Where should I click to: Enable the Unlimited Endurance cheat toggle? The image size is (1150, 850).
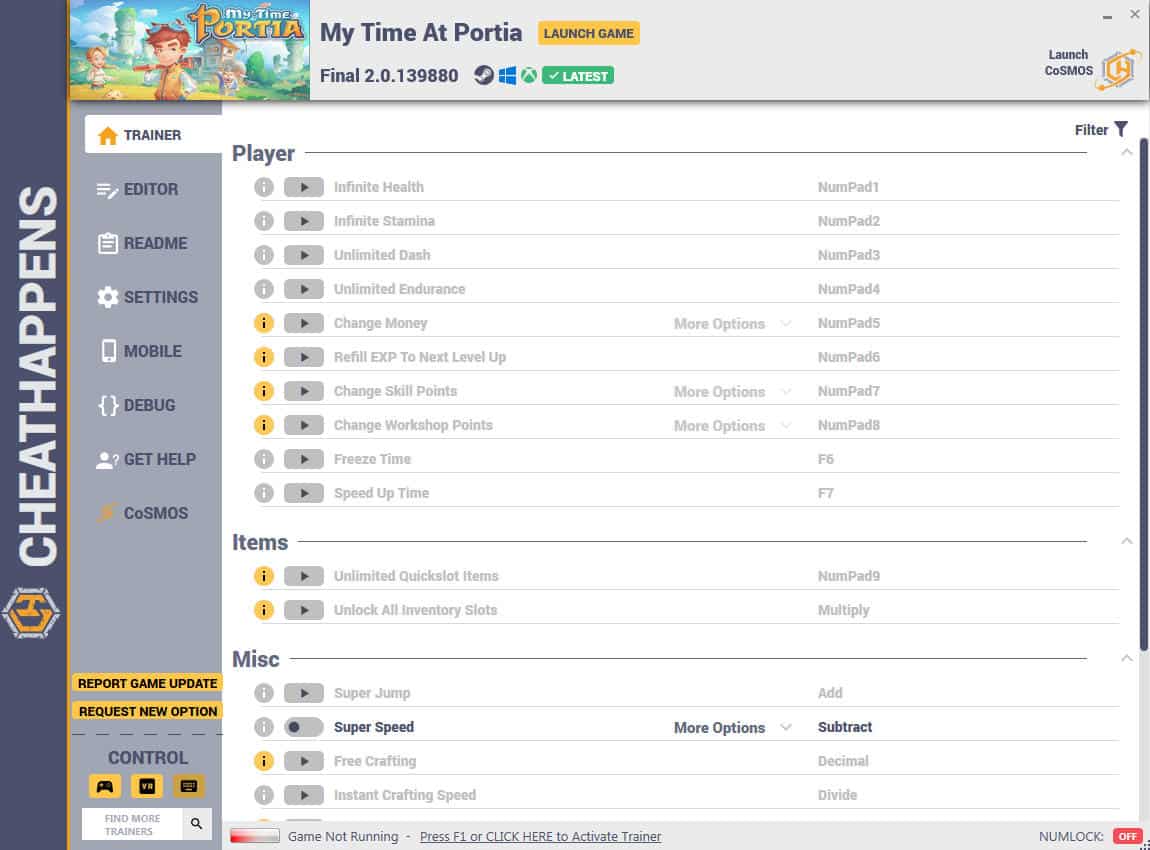304,289
